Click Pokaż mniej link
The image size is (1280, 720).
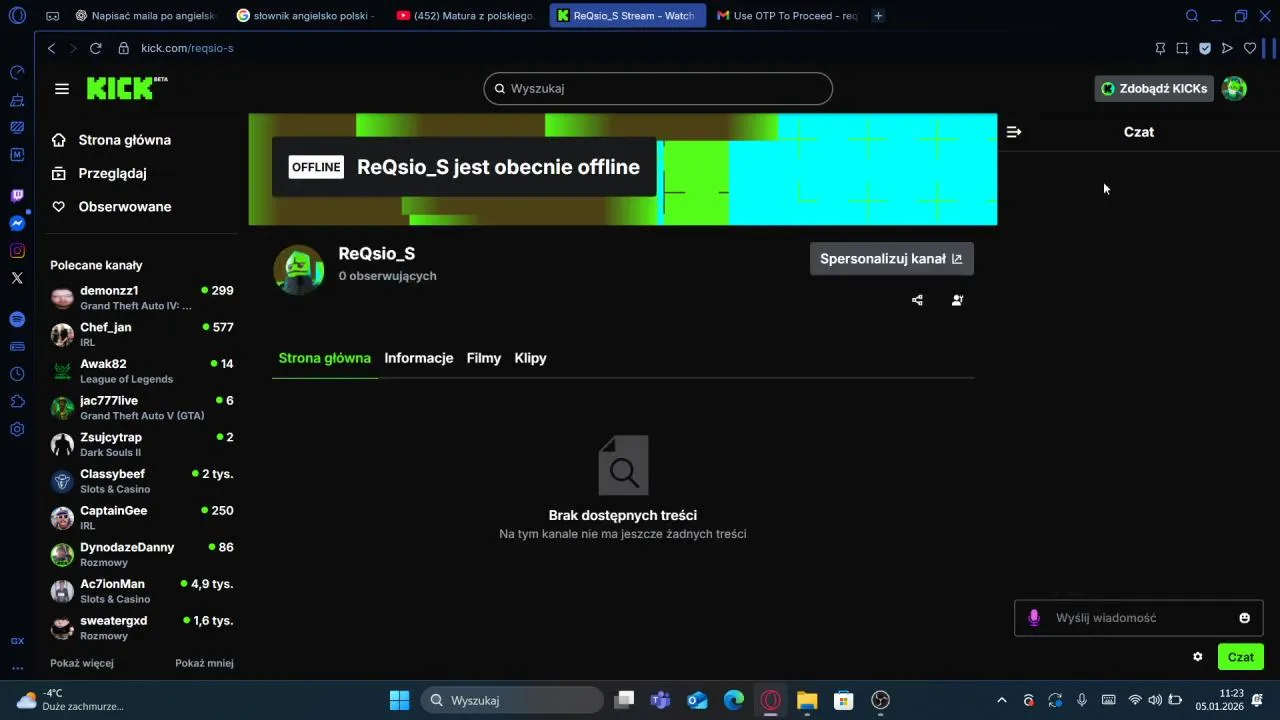point(204,663)
